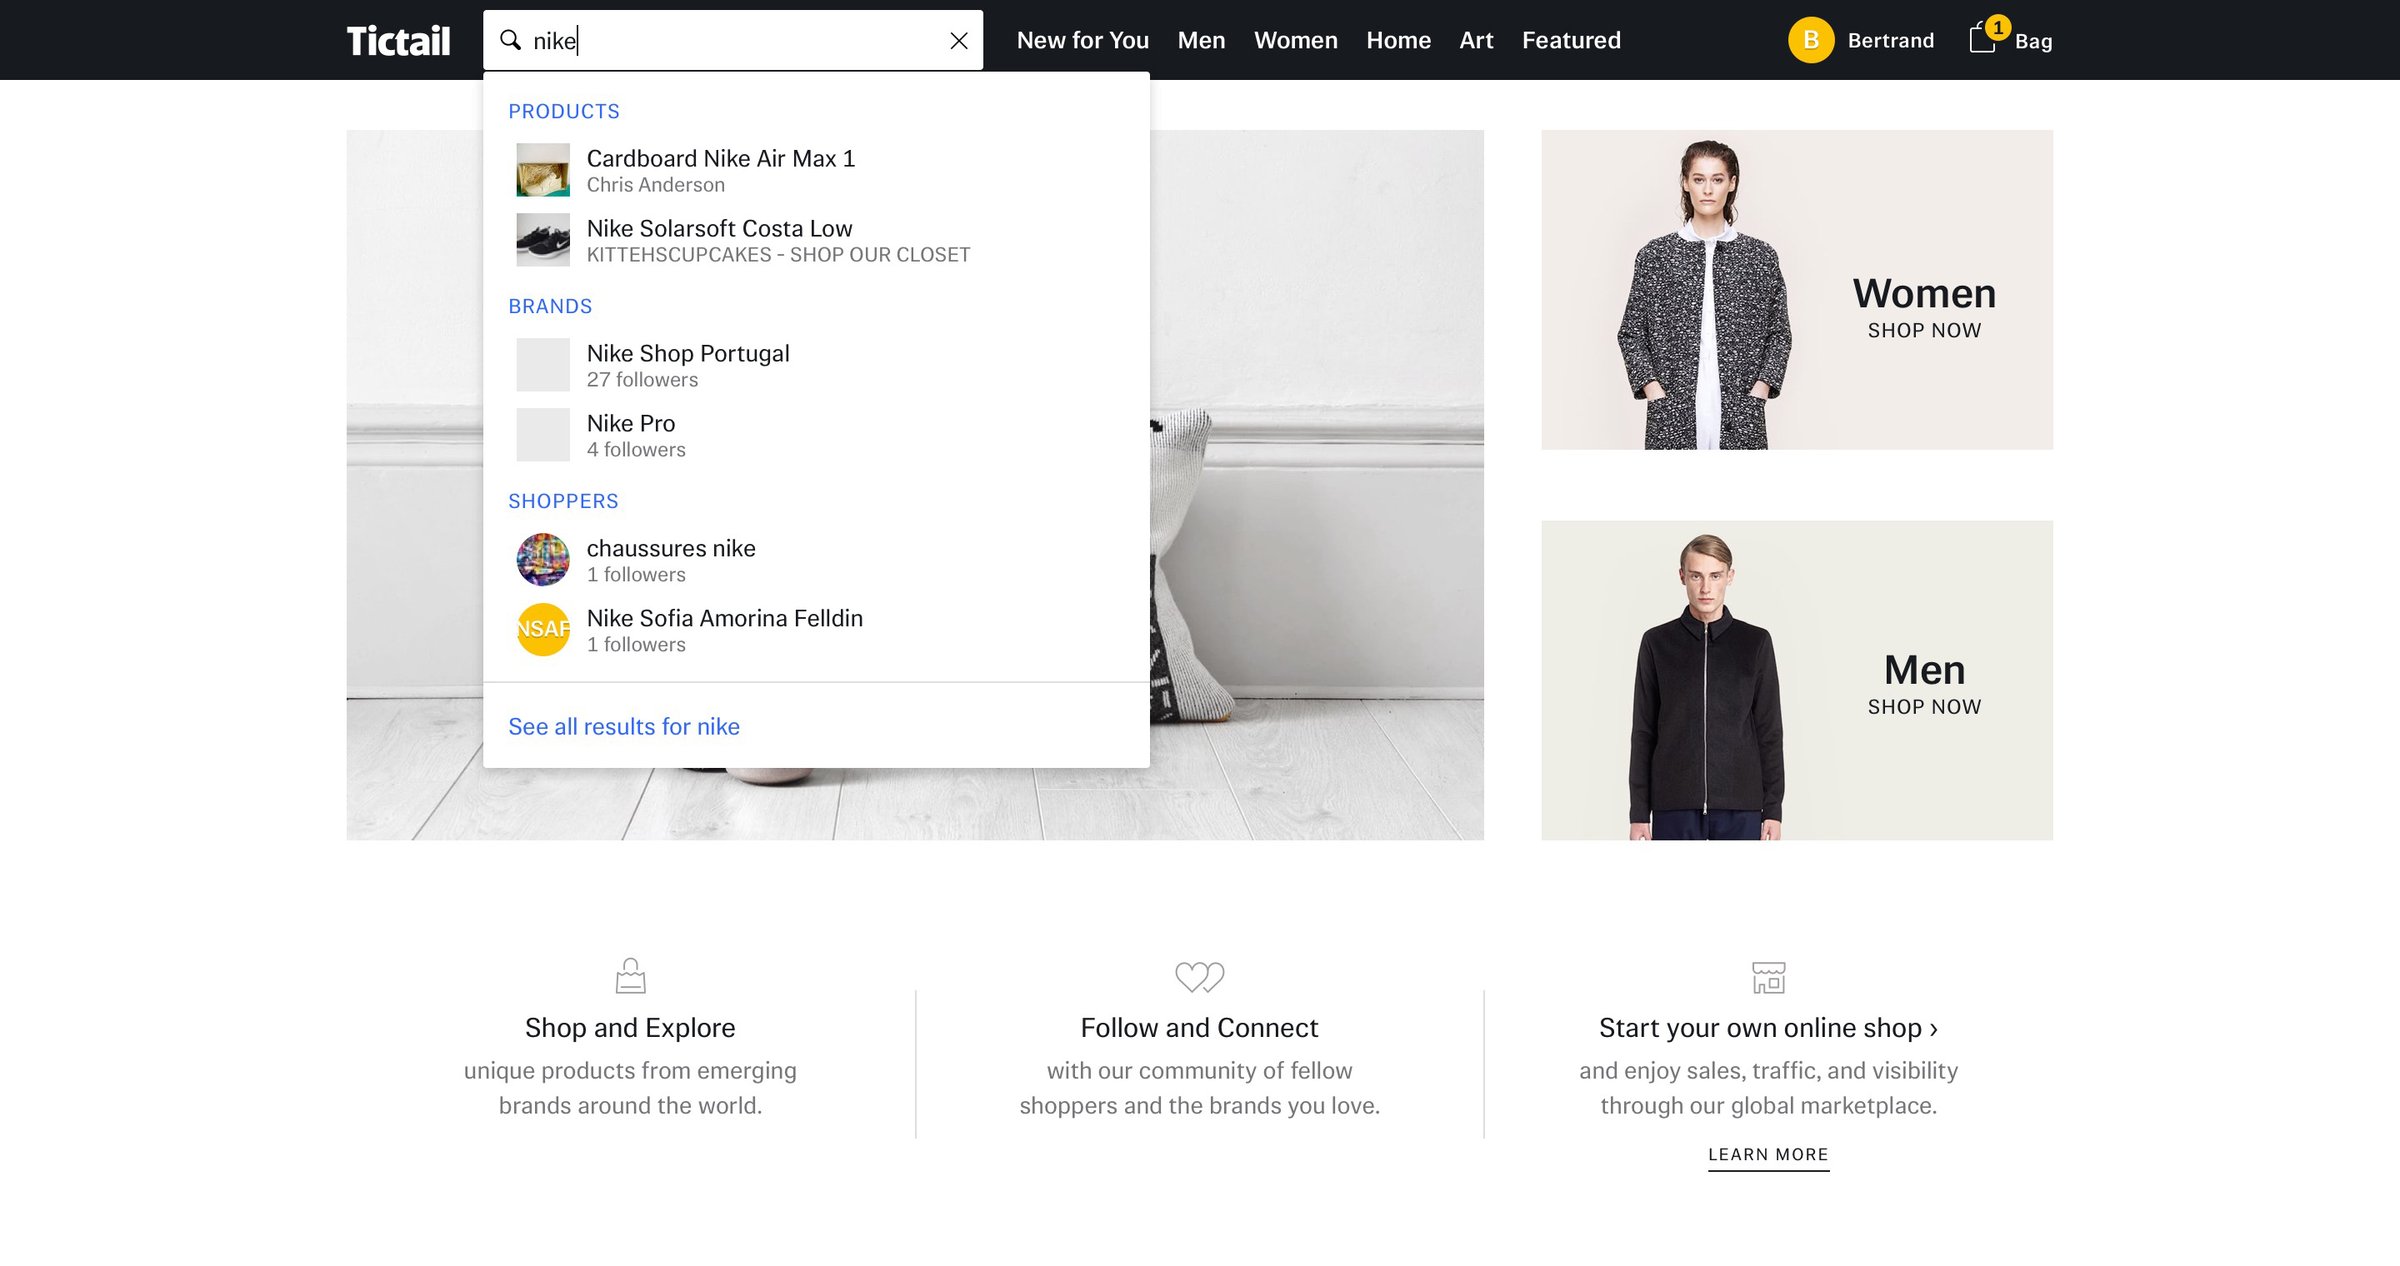Open the Art category
The height and width of the screenshot is (1266, 2400).
[1476, 41]
